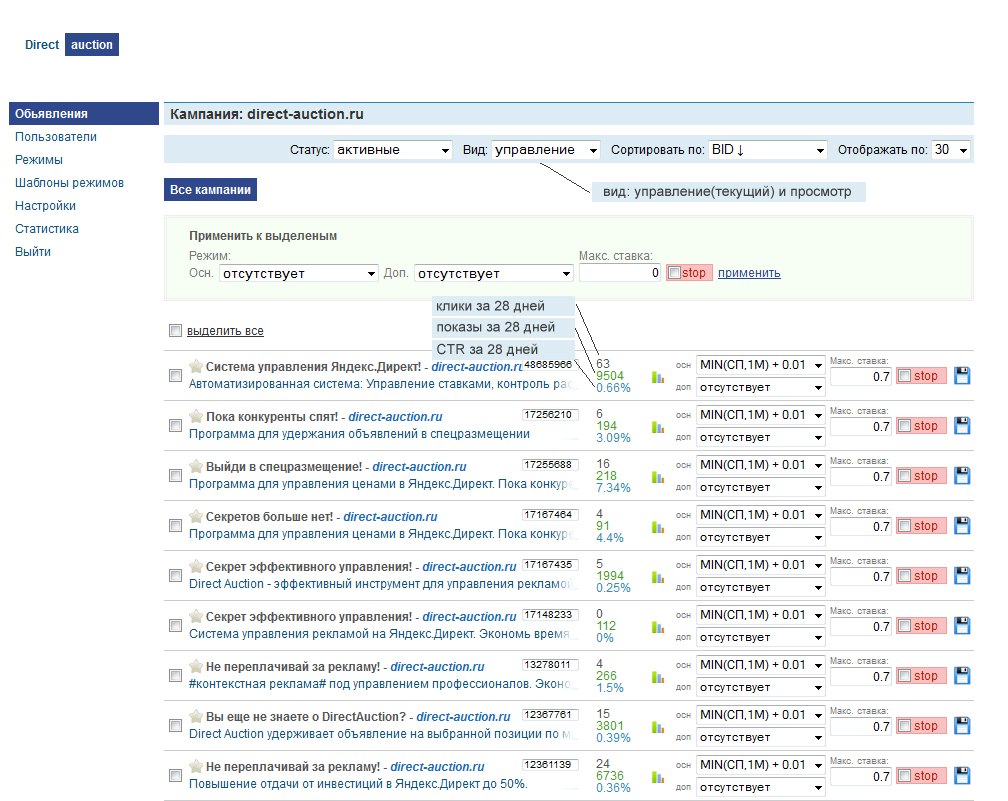
Task: Check the 'выделить все' checkbox
Action: (176, 331)
